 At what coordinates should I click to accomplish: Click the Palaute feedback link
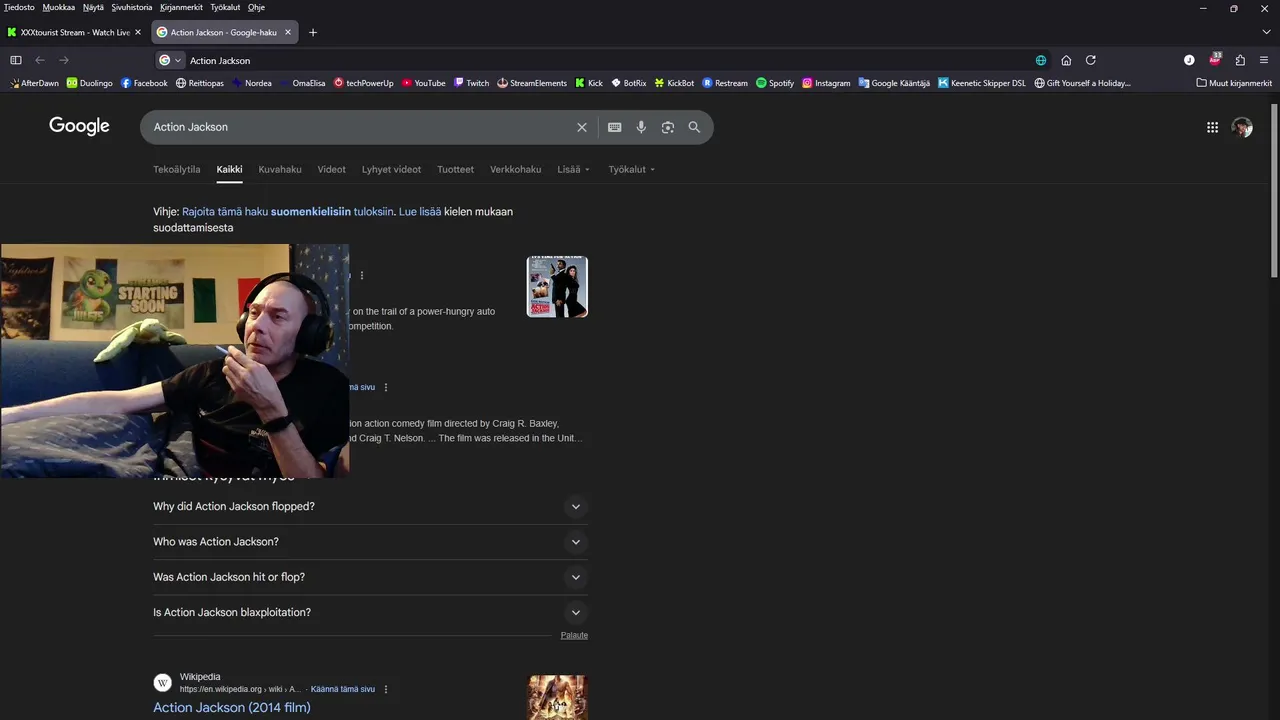[574, 635]
